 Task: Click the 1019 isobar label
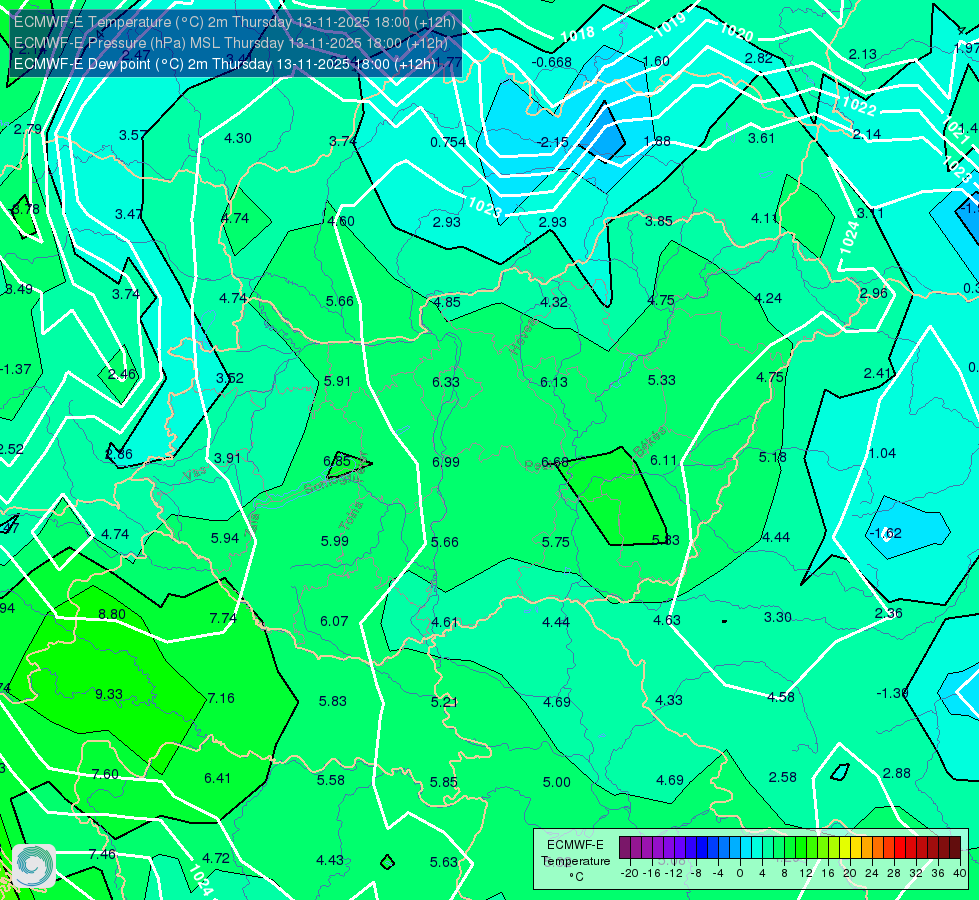pyautogui.click(x=672, y=24)
